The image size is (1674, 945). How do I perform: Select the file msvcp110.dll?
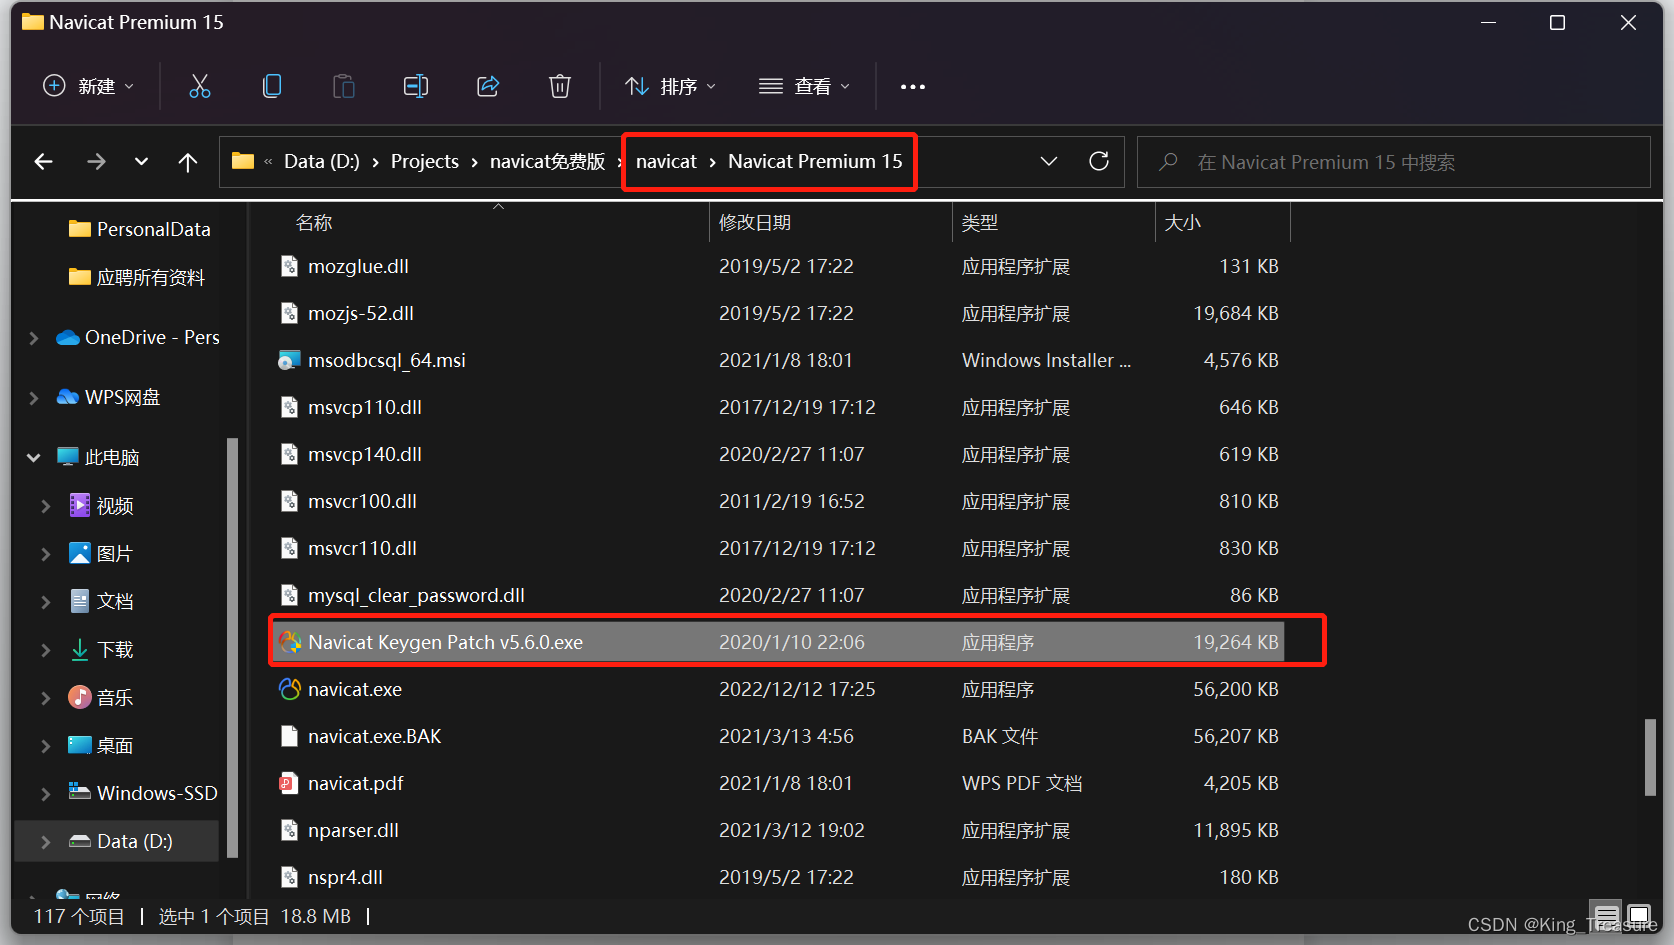click(x=365, y=407)
